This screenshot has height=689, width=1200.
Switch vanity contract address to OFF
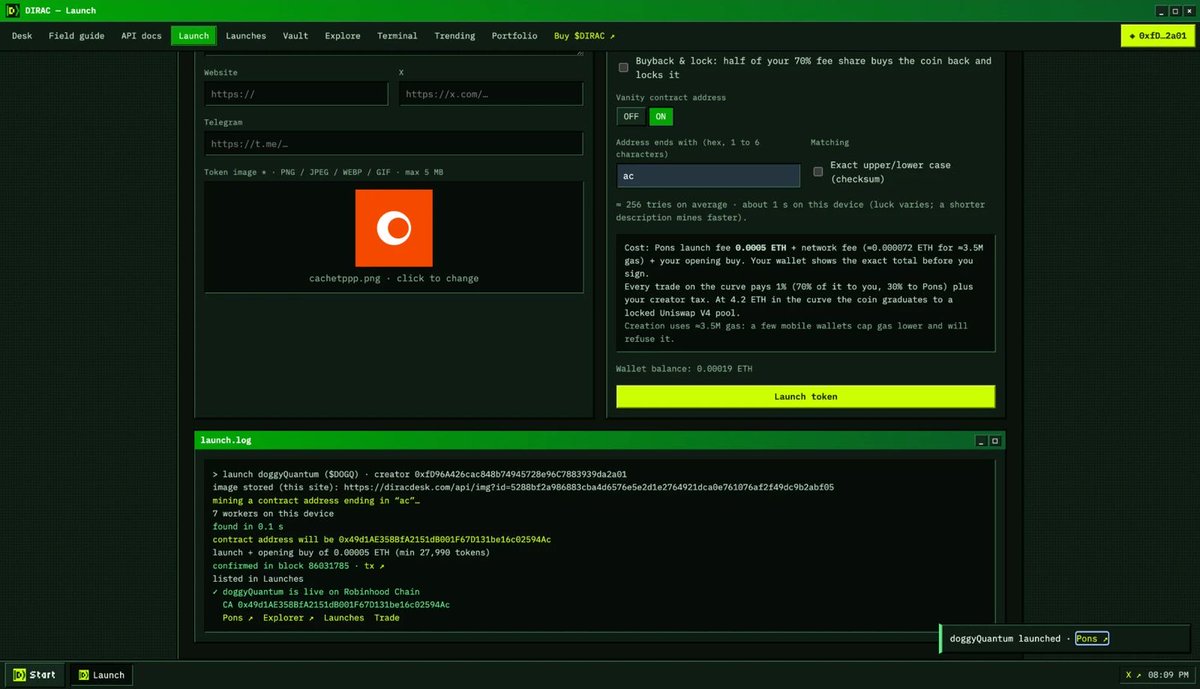pyautogui.click(x=631, y=116)
